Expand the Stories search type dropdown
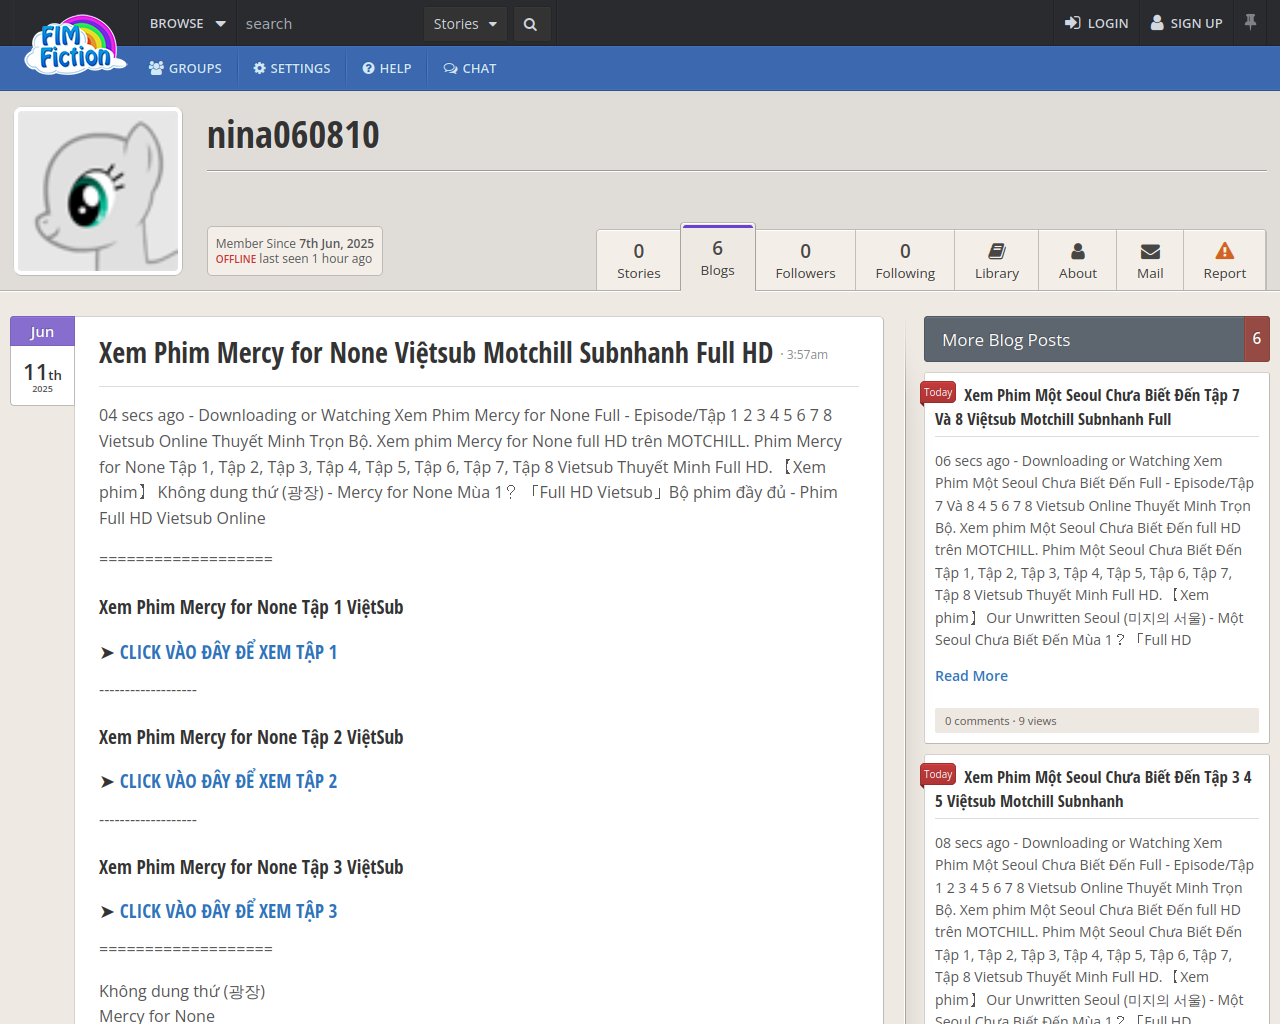Image resolution: width=1280 pixels, height=1024 pixels. (x=465, y=23)
